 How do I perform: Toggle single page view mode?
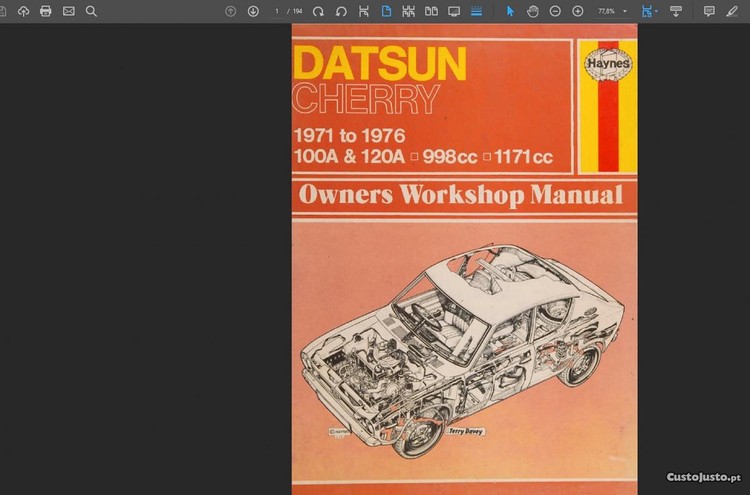(x=386, y=11)
